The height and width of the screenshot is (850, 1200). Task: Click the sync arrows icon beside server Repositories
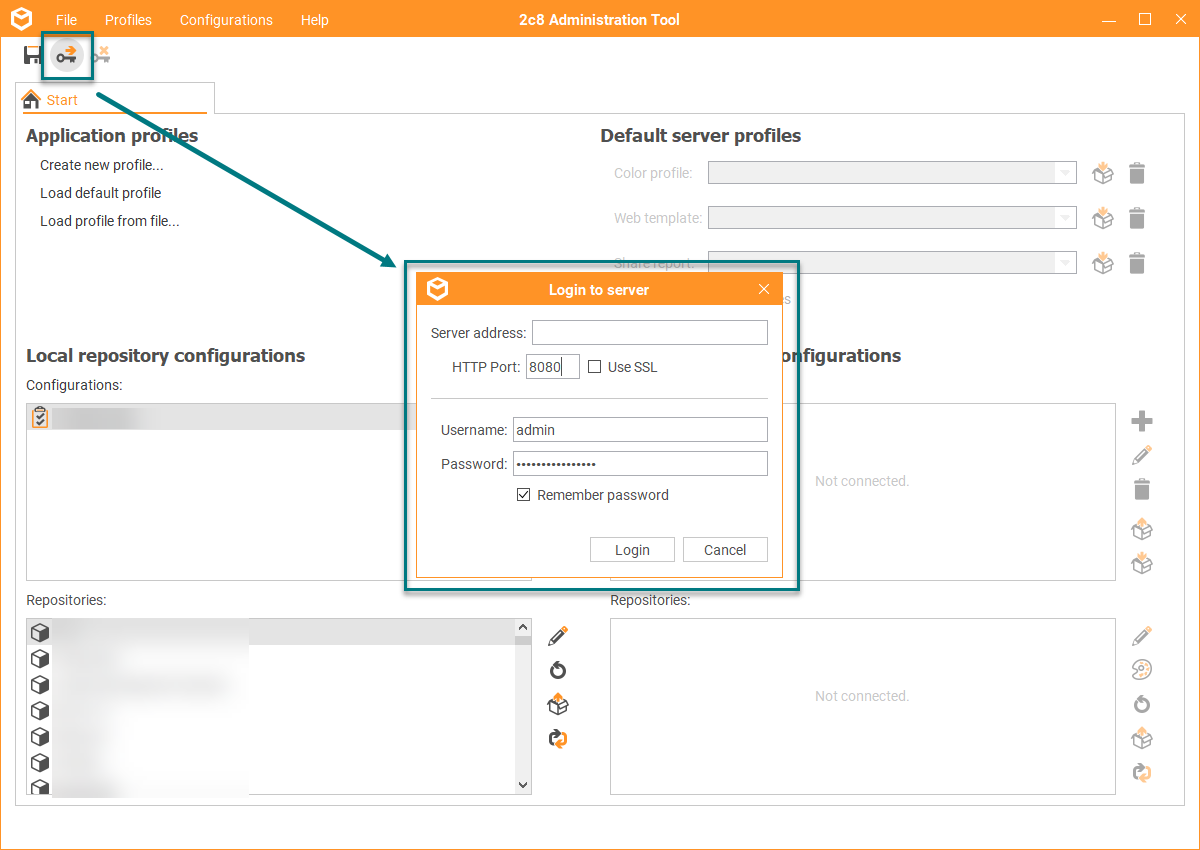1142,772
